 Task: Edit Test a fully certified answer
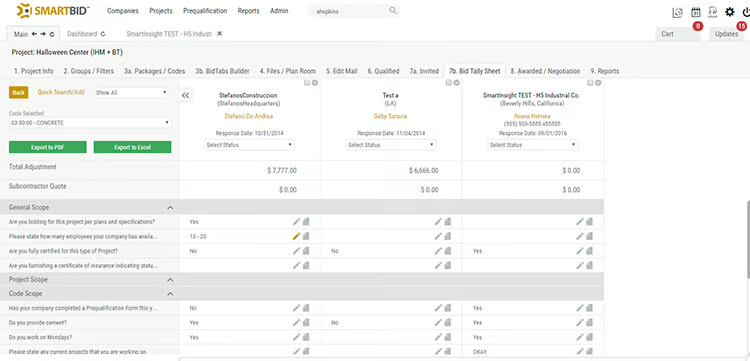pos(438,251)
